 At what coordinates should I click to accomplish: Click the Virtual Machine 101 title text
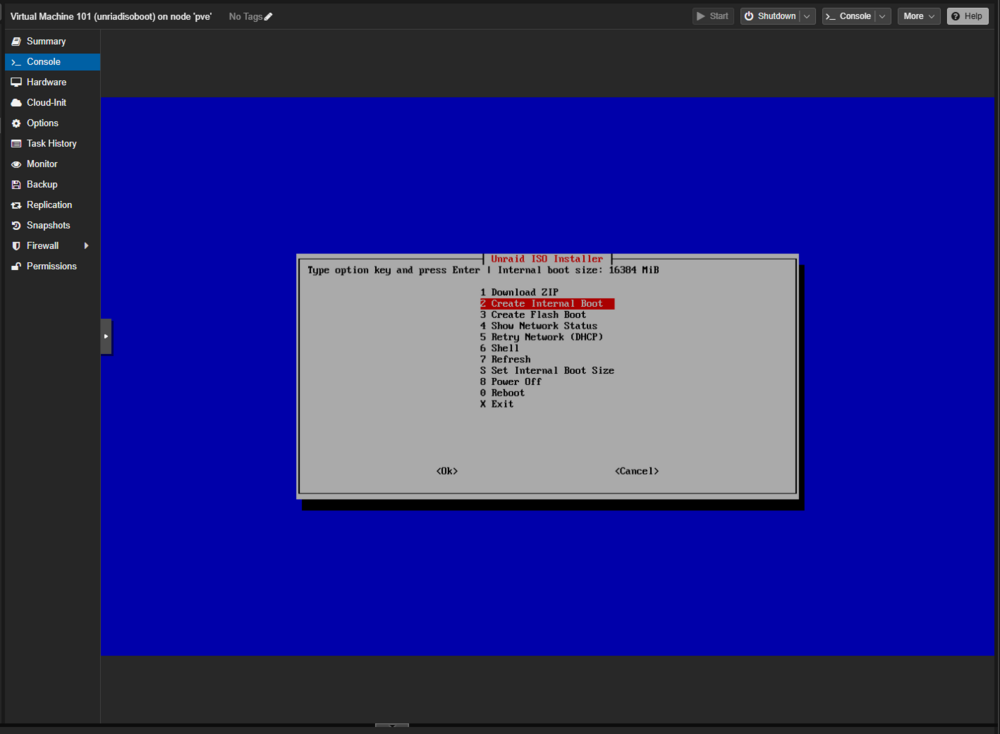(x=111, y=17)
